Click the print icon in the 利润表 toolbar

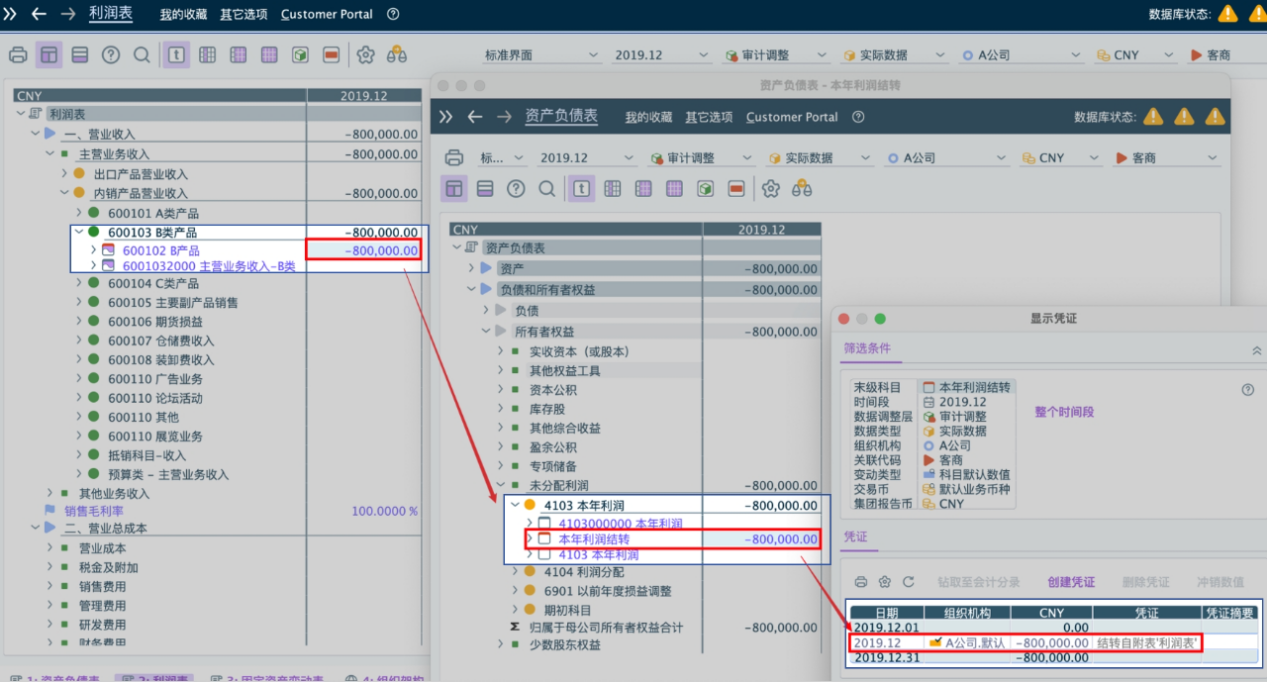(18, 55)
